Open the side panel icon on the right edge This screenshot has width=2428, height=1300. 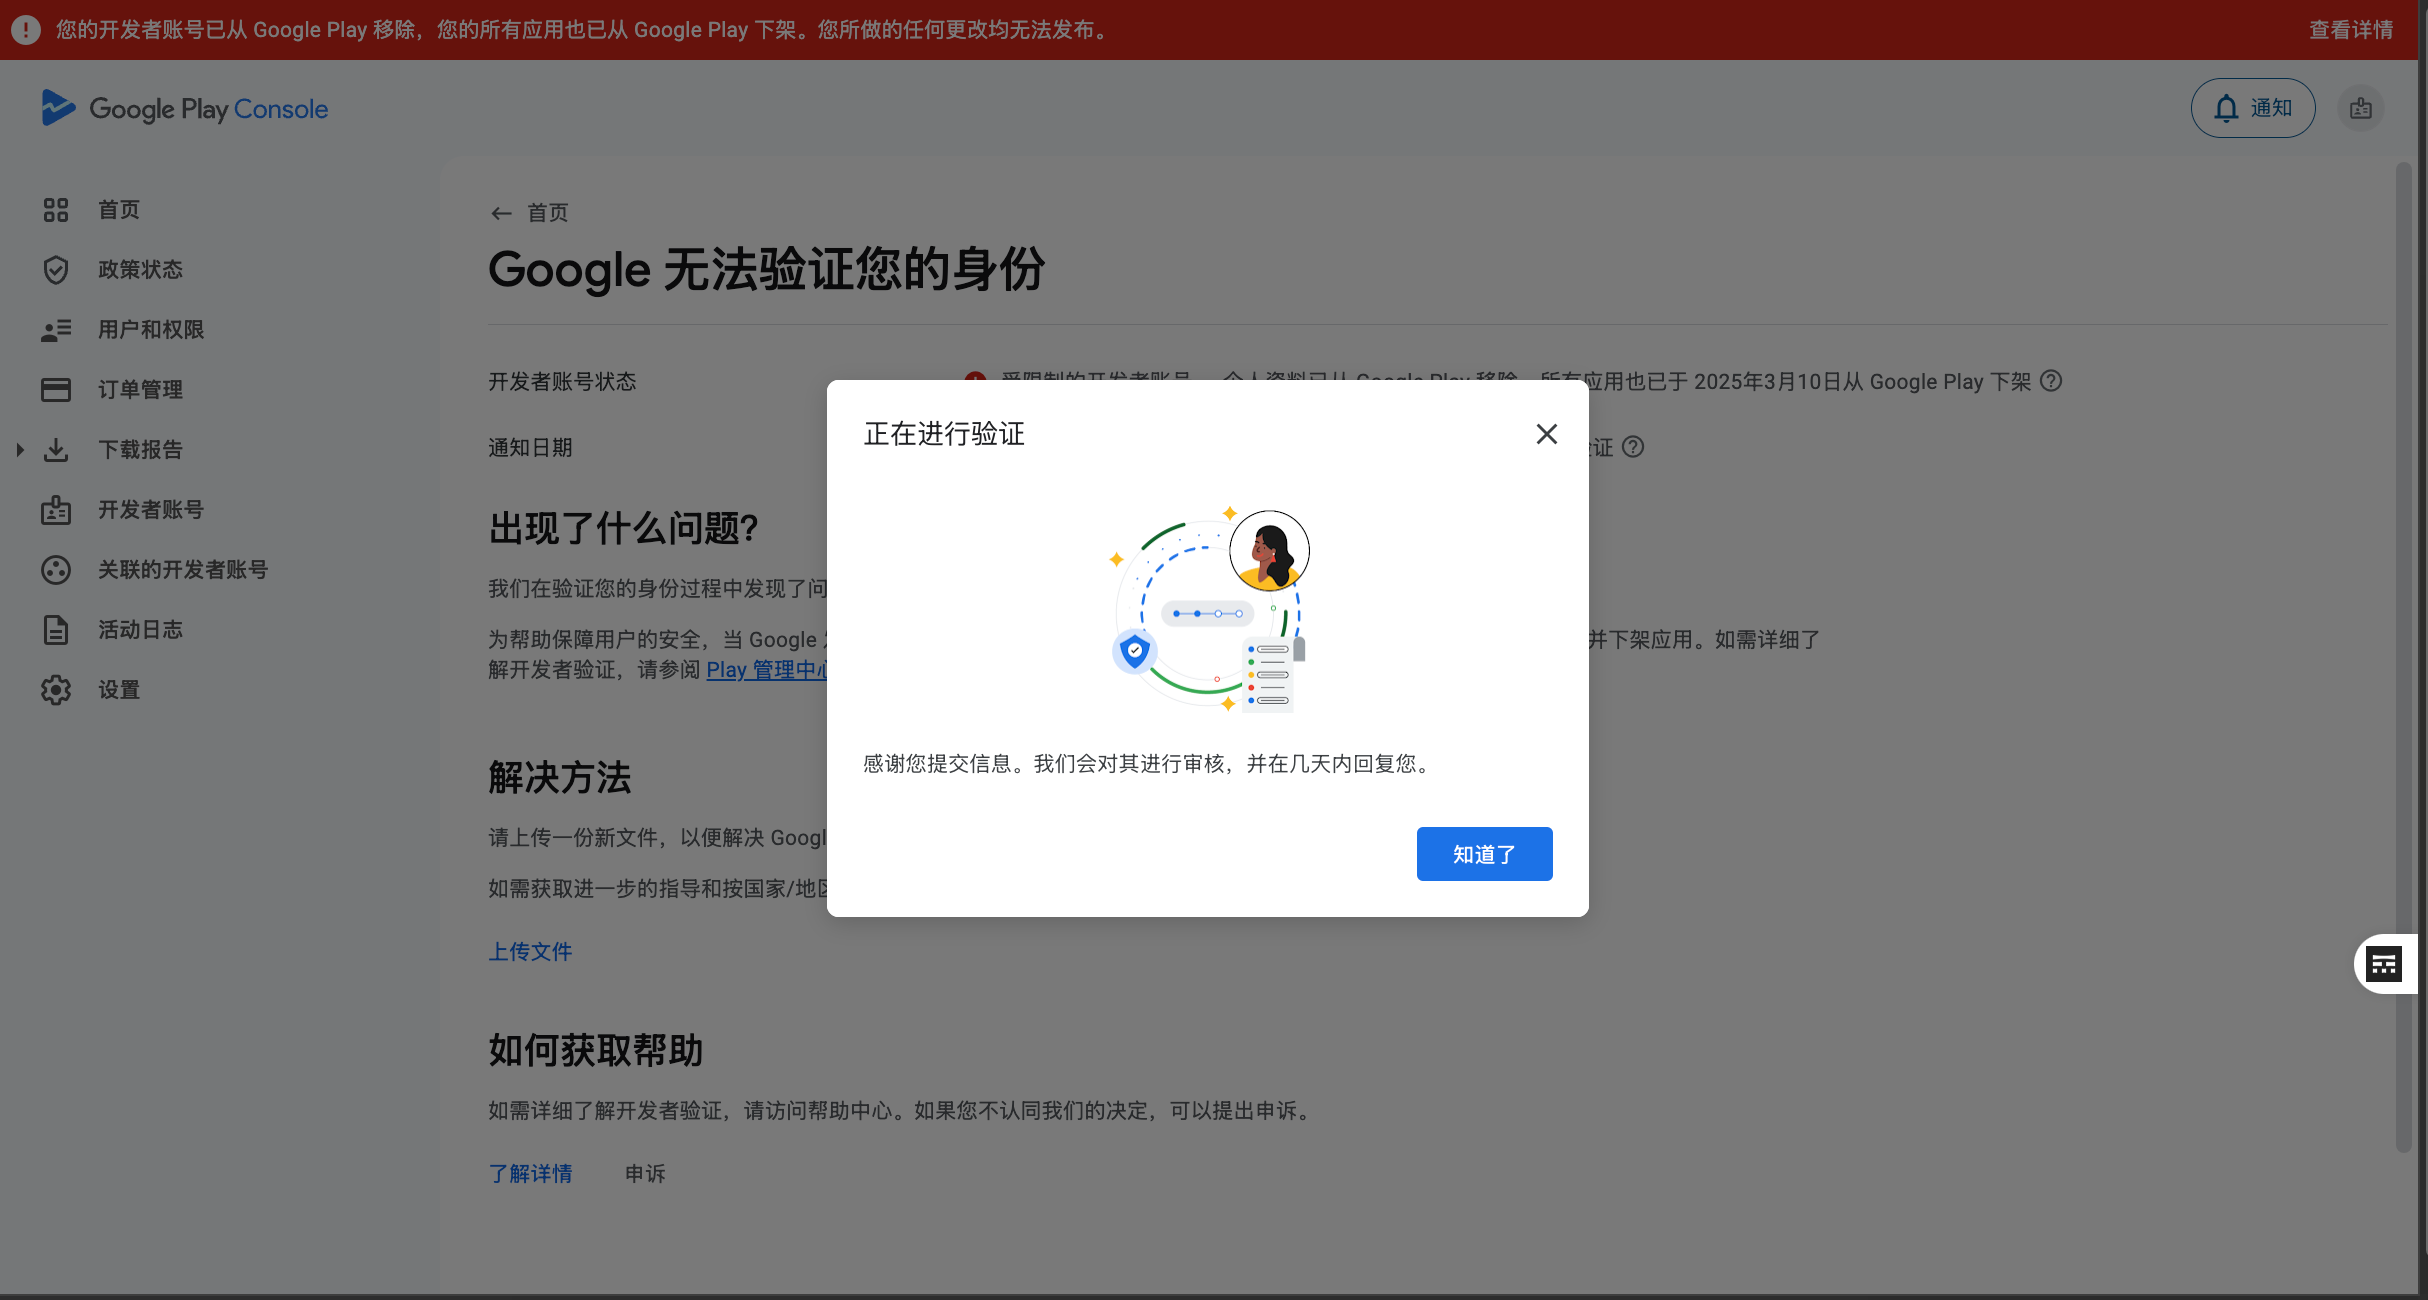pos(2384,964)
